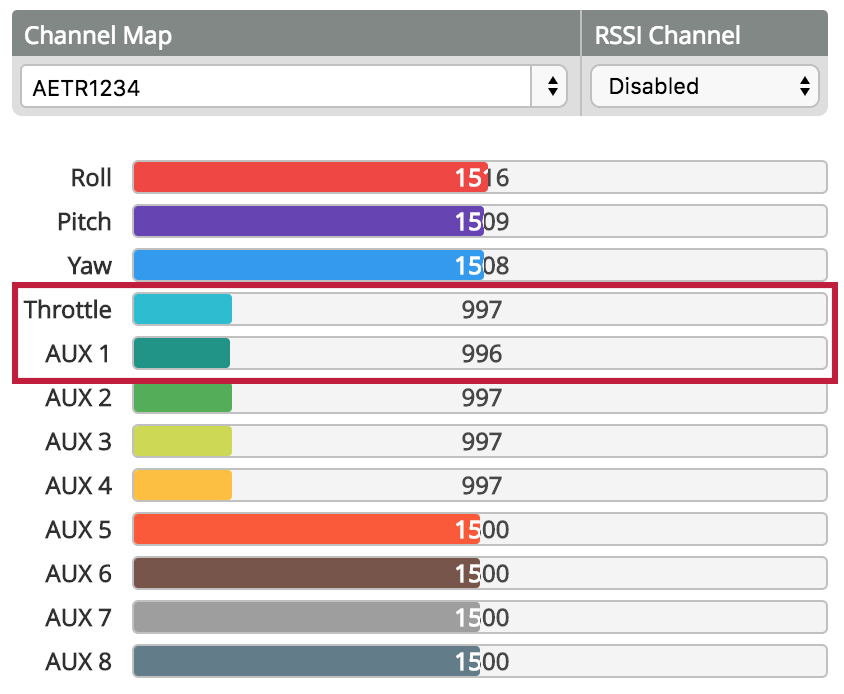844x694 pixels.
Task: Click the Channel Map text field showing AETR1234
Action: 275,87
